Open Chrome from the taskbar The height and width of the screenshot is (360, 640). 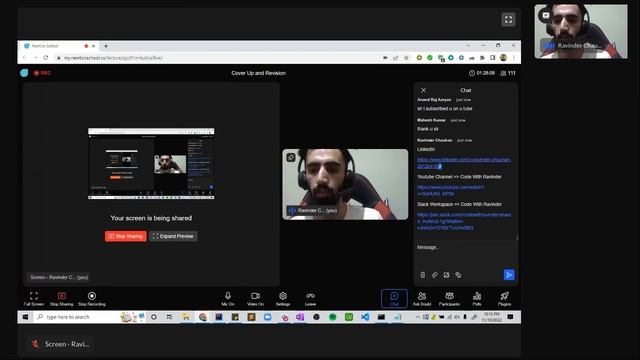tap(203, 317)
